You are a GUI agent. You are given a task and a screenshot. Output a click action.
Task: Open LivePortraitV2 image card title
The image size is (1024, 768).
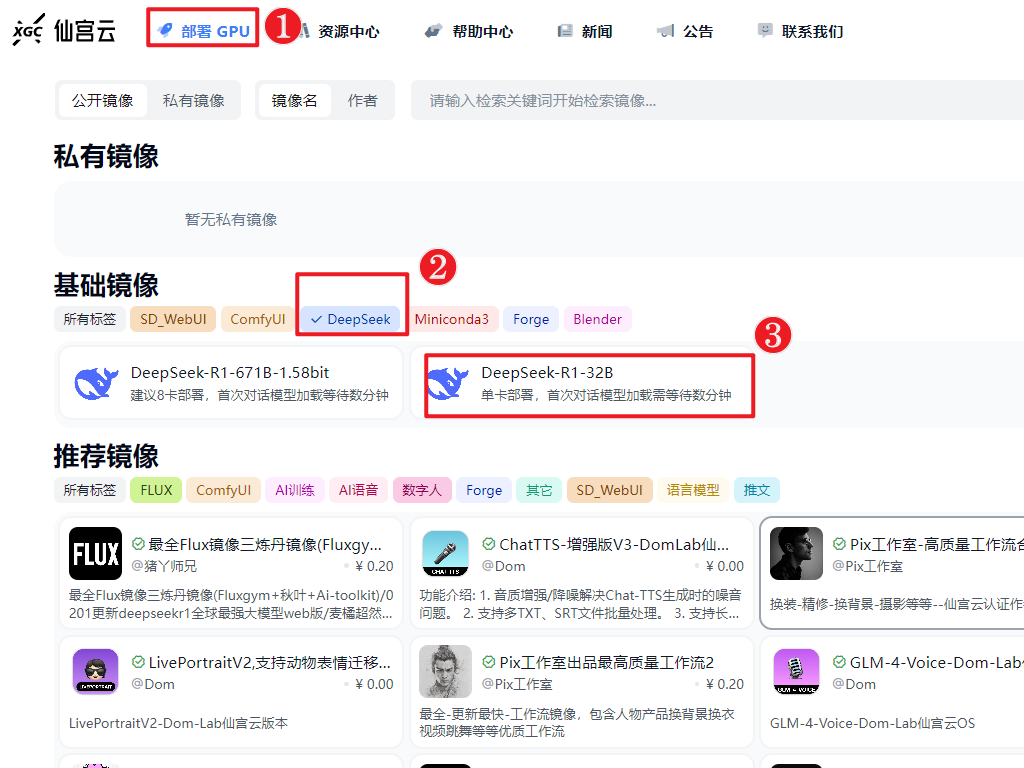pos(270,663)
